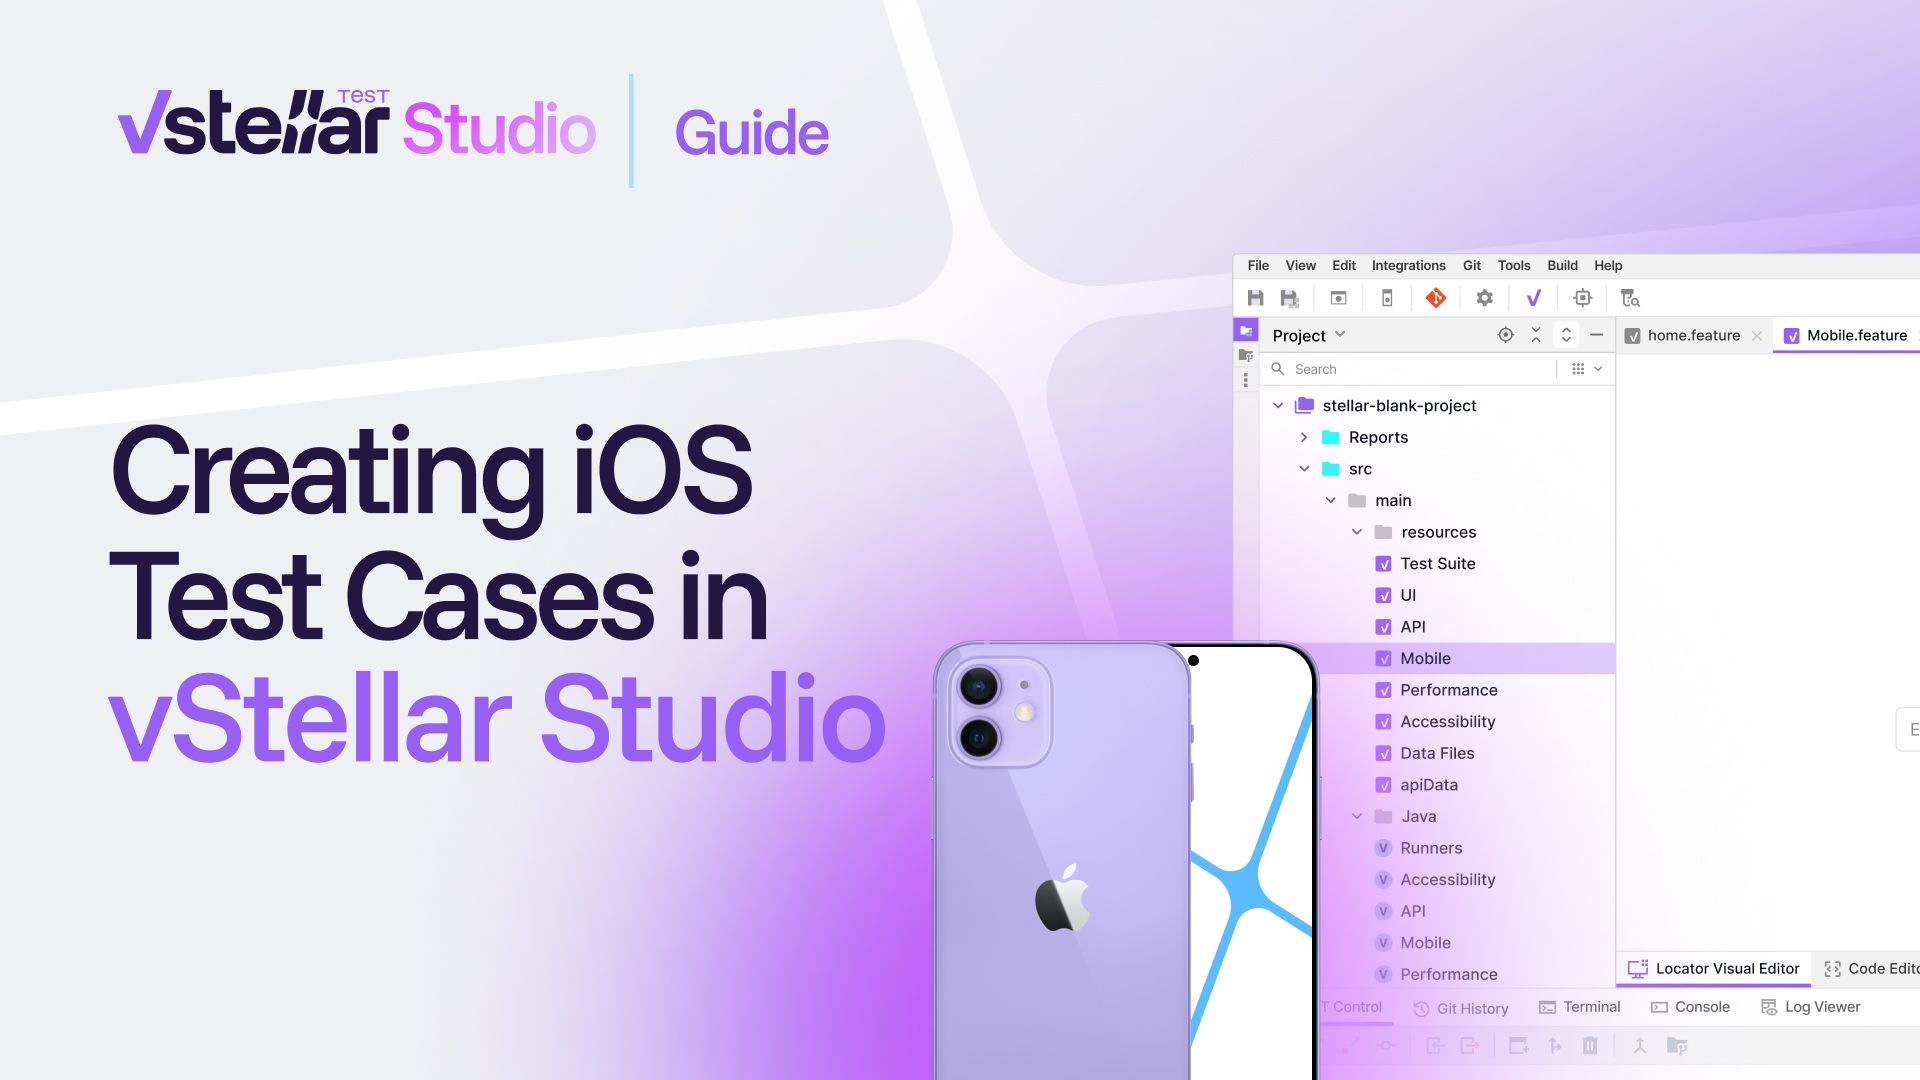Click the red Git commit icon
Screen dimensions: 1920x1080
click(1435, 297)
